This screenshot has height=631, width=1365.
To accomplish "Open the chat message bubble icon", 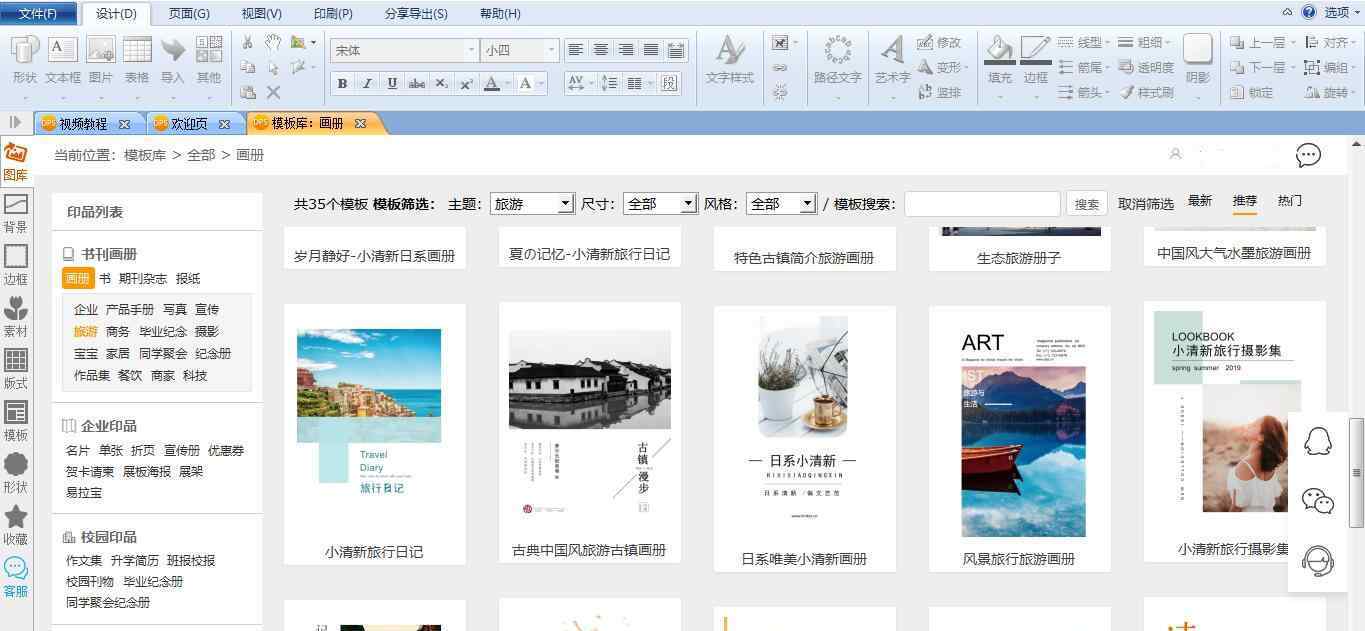I will [1308, 155].
